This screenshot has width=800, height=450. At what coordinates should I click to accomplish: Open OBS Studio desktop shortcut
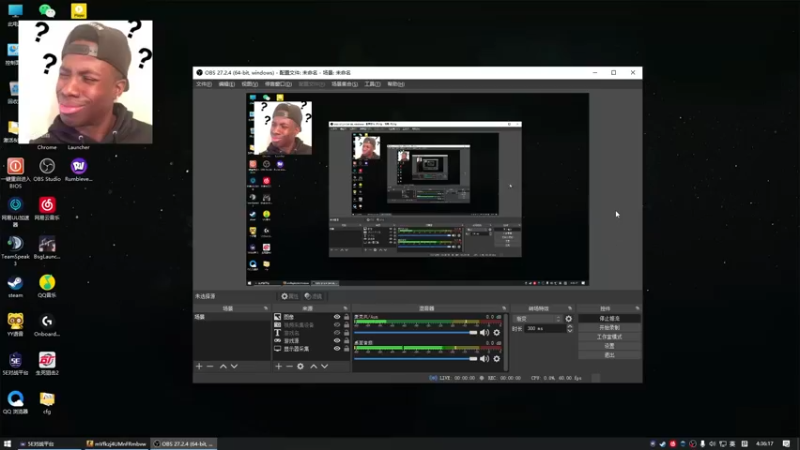pos(47,170)
